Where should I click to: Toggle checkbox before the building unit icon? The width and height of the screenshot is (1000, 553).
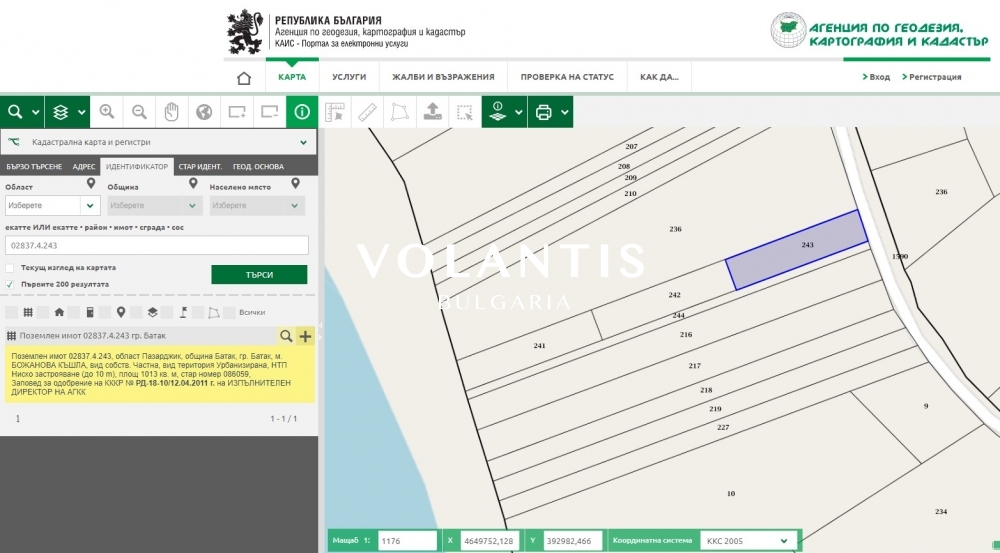[x=74, y=313]
